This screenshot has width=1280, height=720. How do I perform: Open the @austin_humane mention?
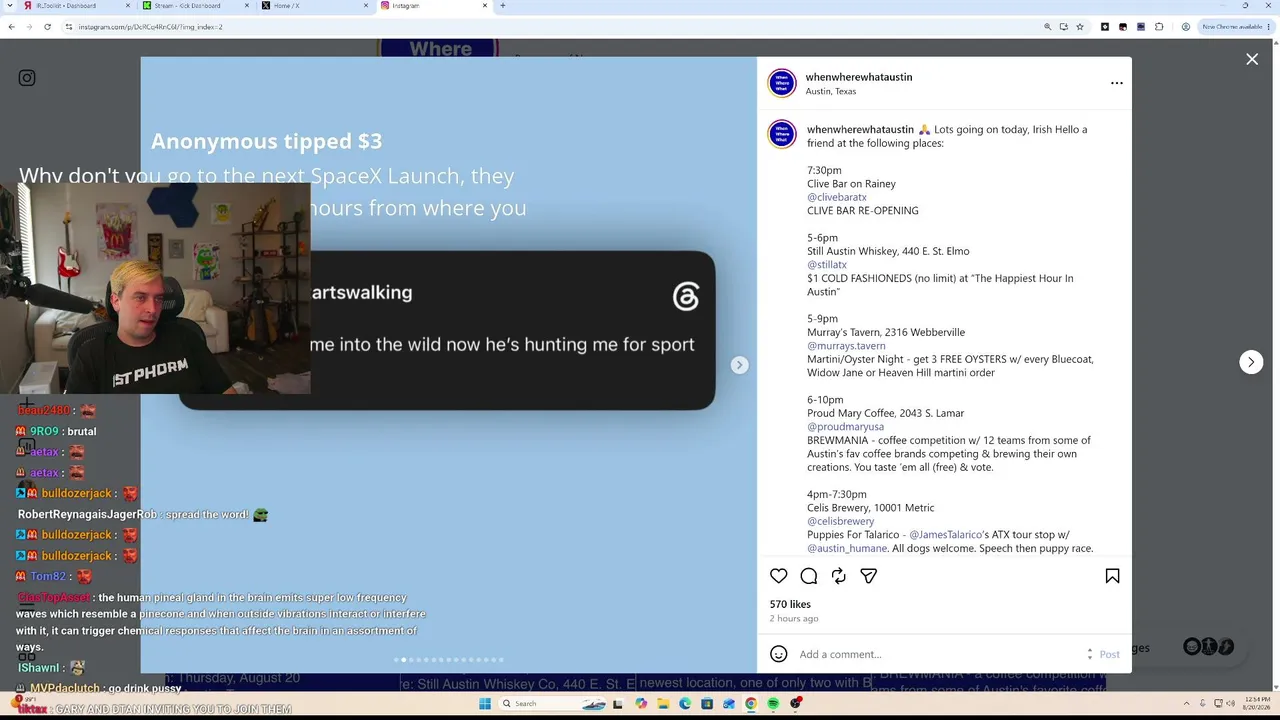coord(847,548)
